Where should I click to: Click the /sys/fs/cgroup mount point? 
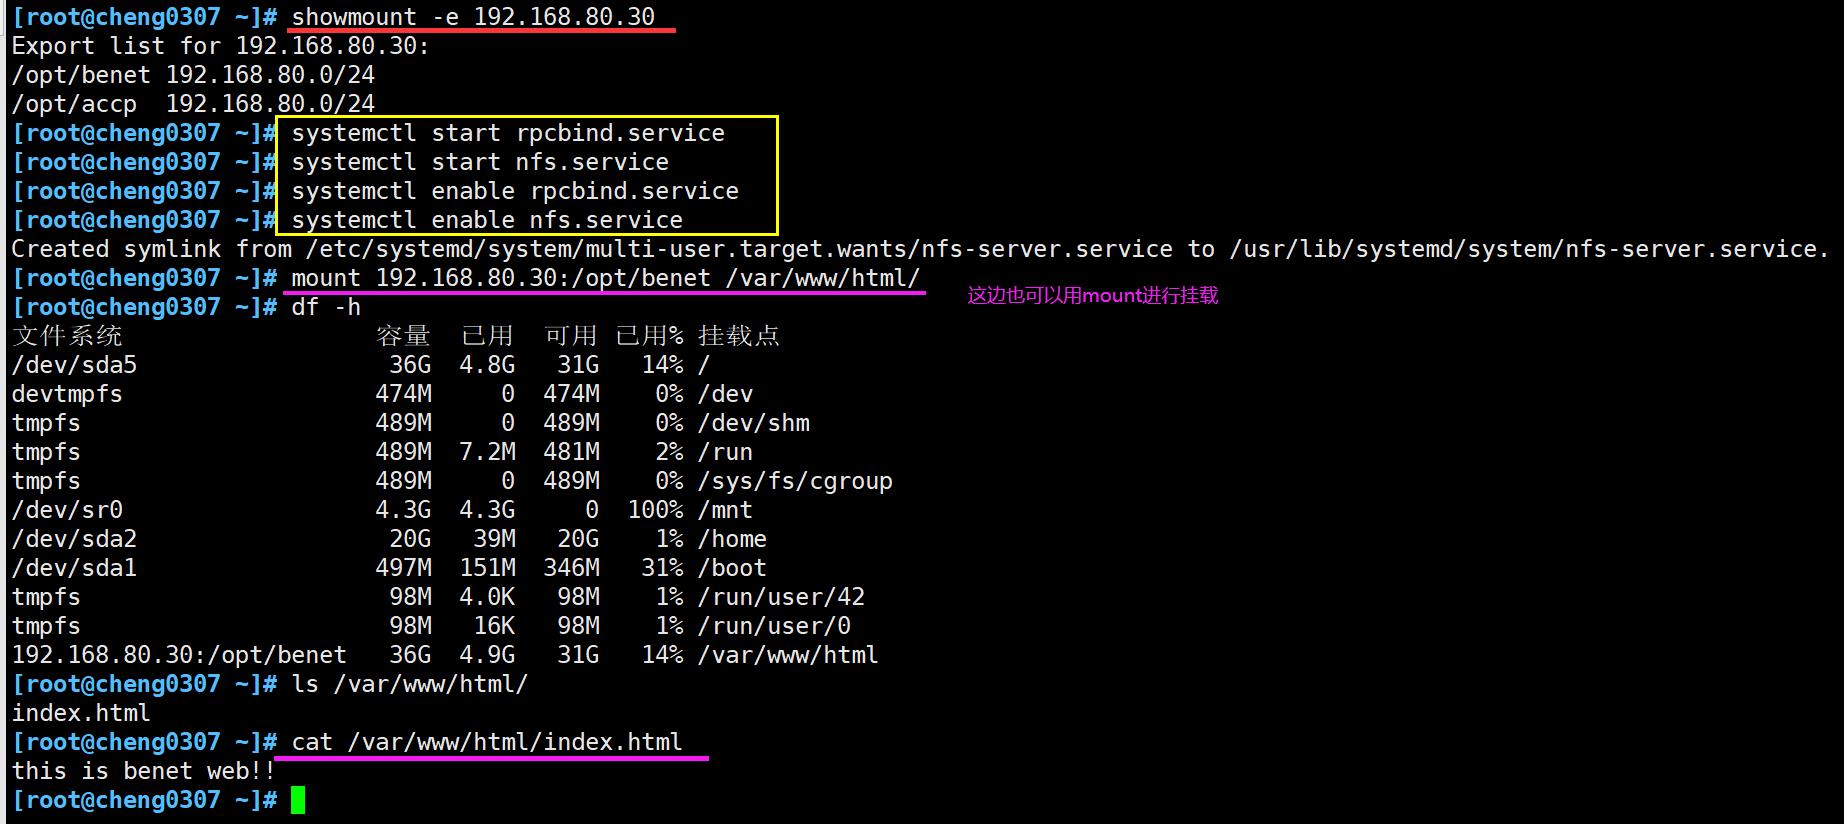pos(795,481)
